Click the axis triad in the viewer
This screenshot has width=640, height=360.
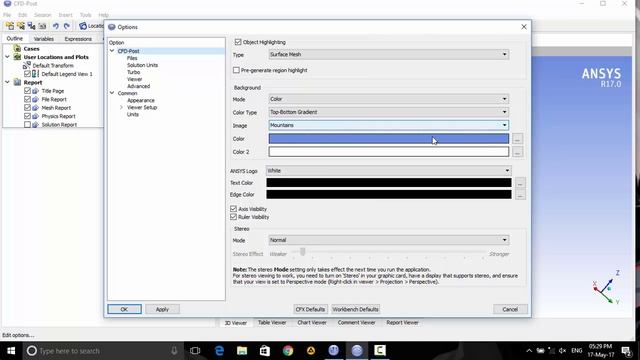[x=607, y=288]
